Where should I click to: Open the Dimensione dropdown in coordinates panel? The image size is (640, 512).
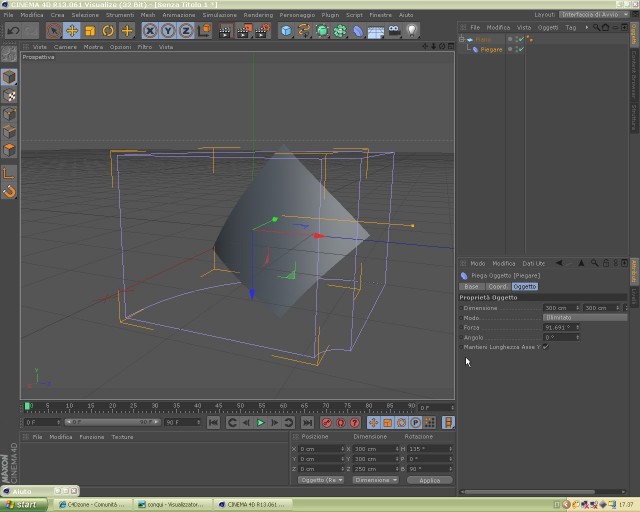(375, 480)
